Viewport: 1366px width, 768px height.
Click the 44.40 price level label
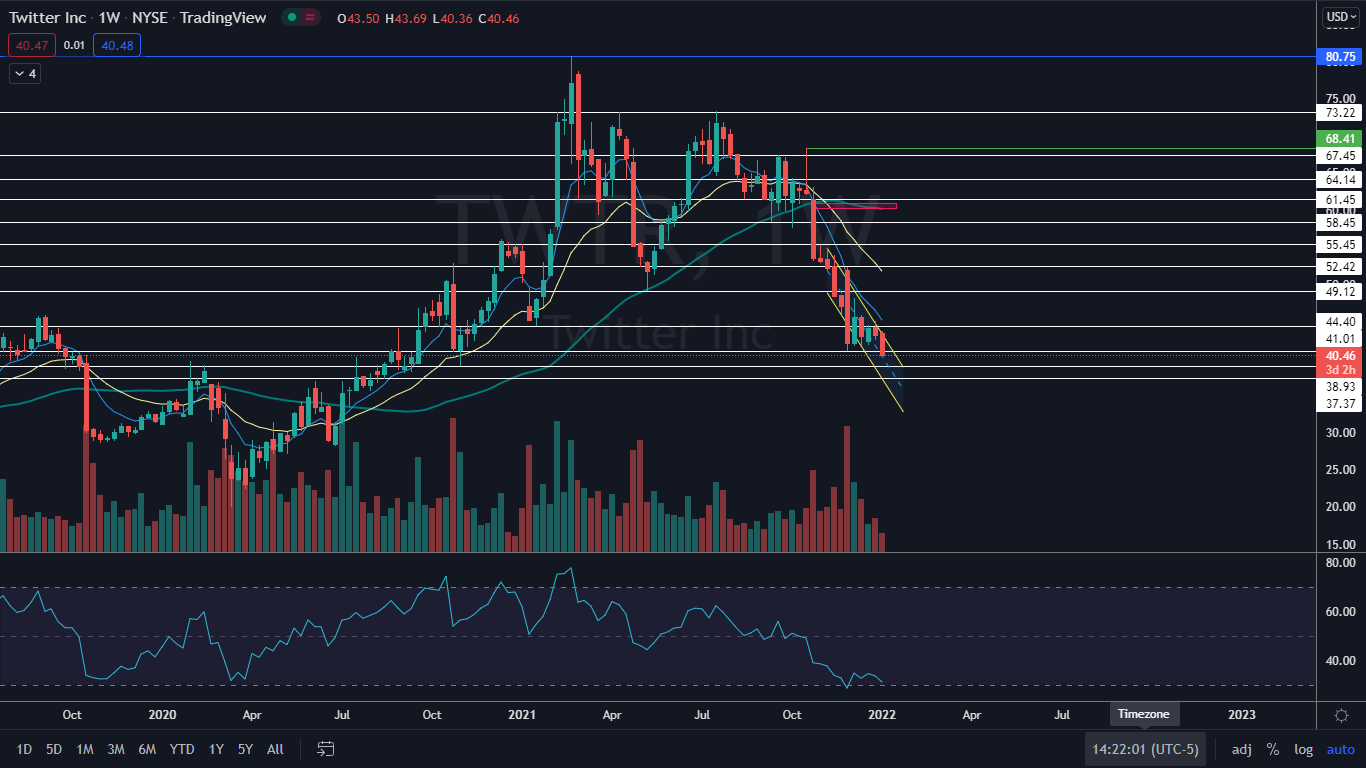coord(1340,322)
